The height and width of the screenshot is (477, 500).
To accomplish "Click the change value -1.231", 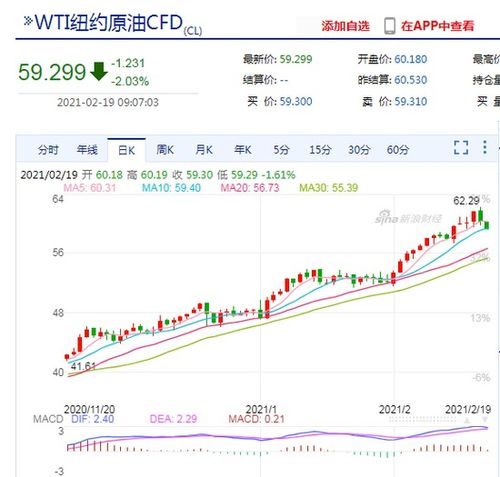I will (128, 63).
